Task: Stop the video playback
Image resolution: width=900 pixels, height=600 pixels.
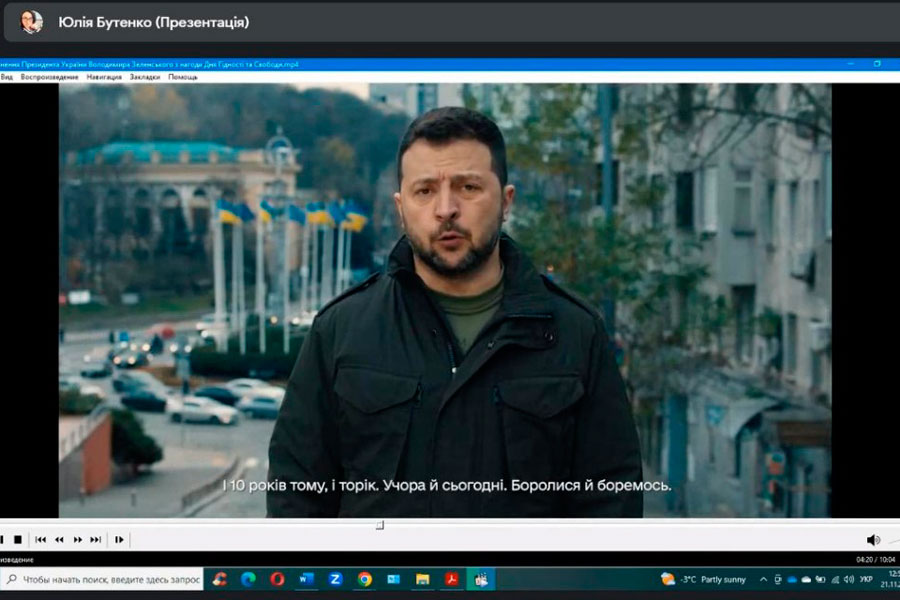Action: click(x=18, y=540)
